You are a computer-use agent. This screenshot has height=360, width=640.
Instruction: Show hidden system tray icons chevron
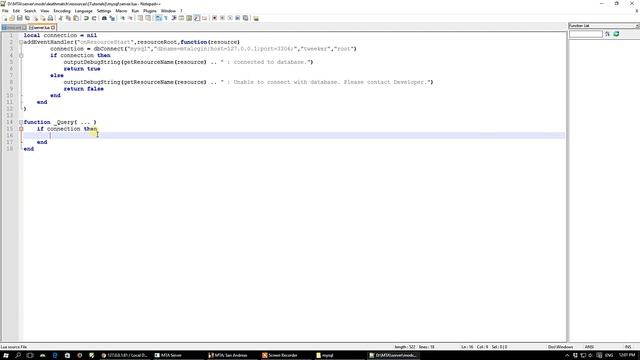567,356
